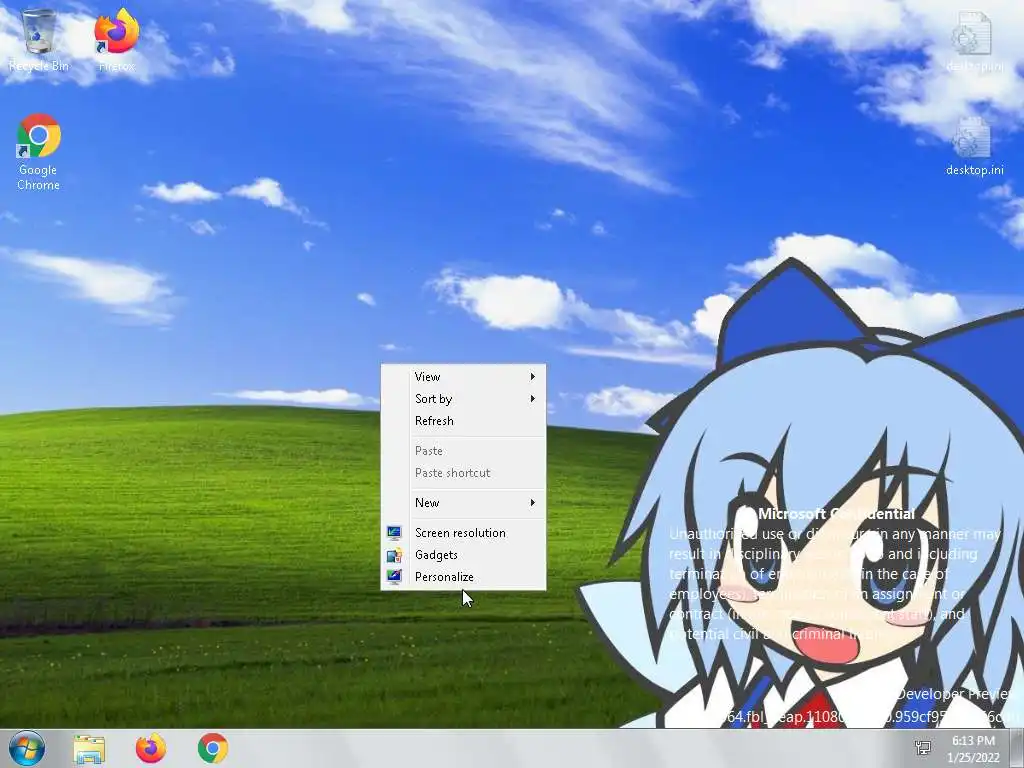Screen dimensions: 1024x768
Task: Click the Gadgets icon in the menu
Action: pos(394,555)
